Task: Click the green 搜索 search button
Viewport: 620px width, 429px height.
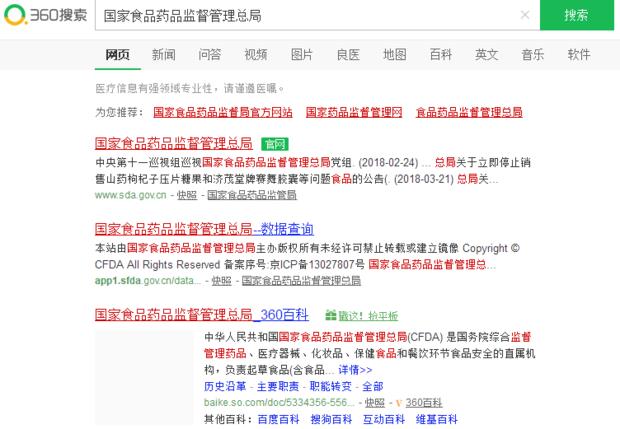Action: point(577,15)
